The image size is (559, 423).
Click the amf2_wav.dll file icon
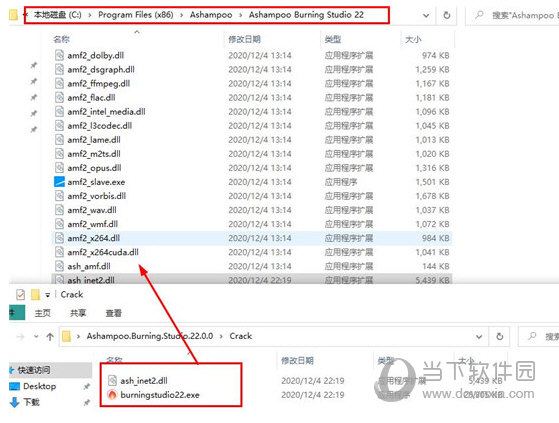pos(59,210)
